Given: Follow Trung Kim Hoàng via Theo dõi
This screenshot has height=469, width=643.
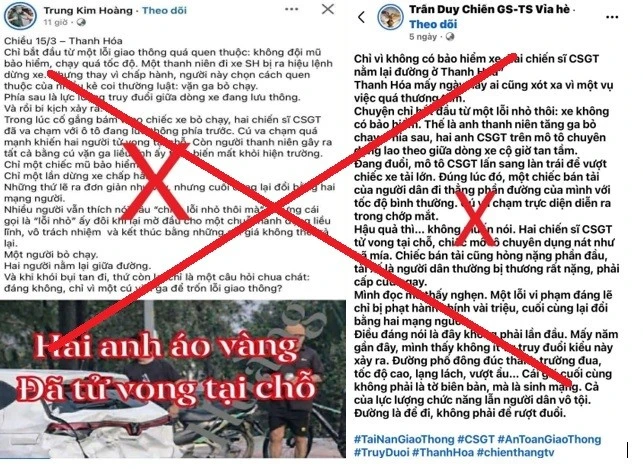Looking at the screenshot, I should coord(164,11).
